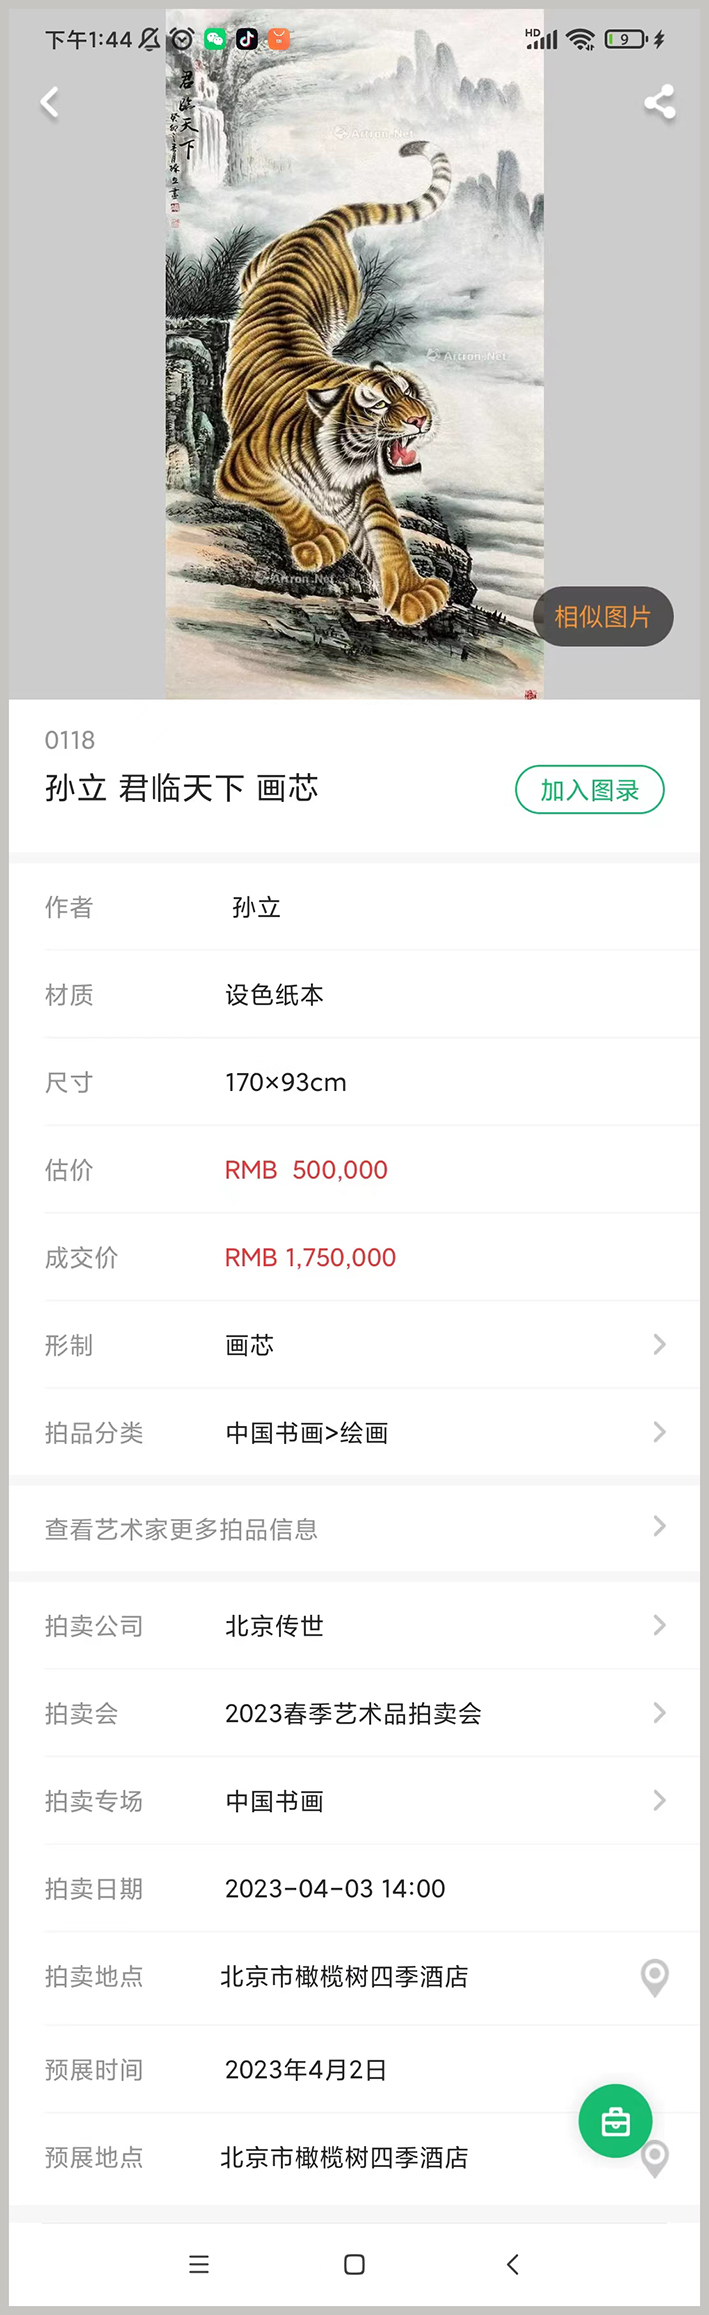Tap the WeChat icon in status bar
The height and width of the screenshot is (2315, 709).
pos(215,39)
